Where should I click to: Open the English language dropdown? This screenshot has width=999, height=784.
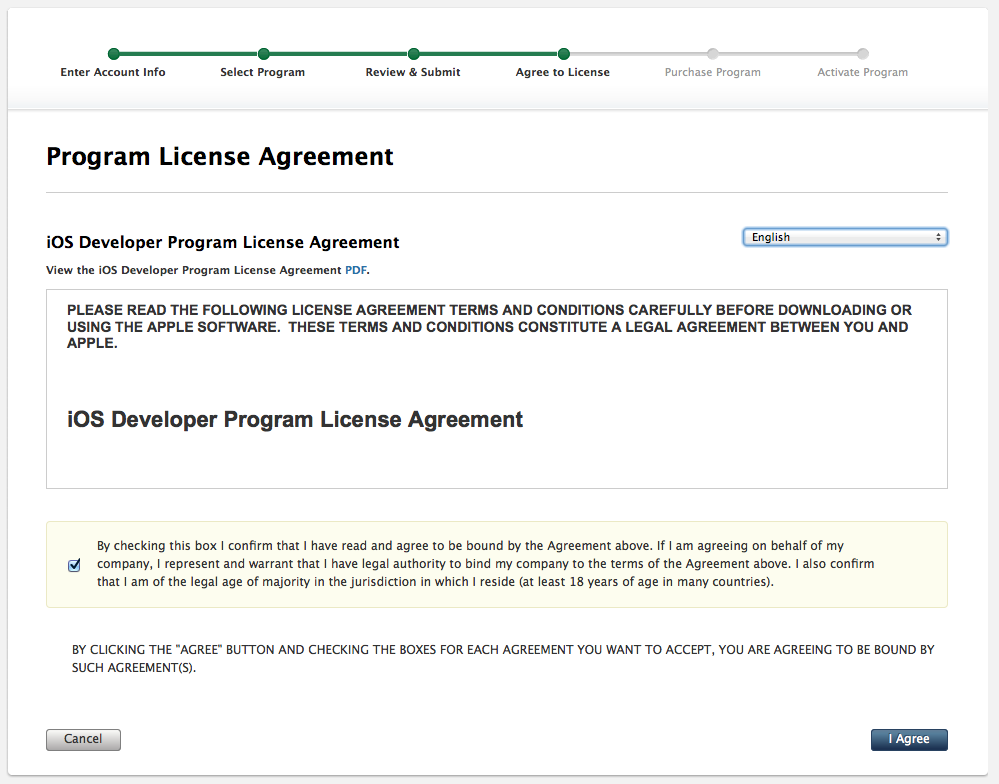[x=845, y=237]
